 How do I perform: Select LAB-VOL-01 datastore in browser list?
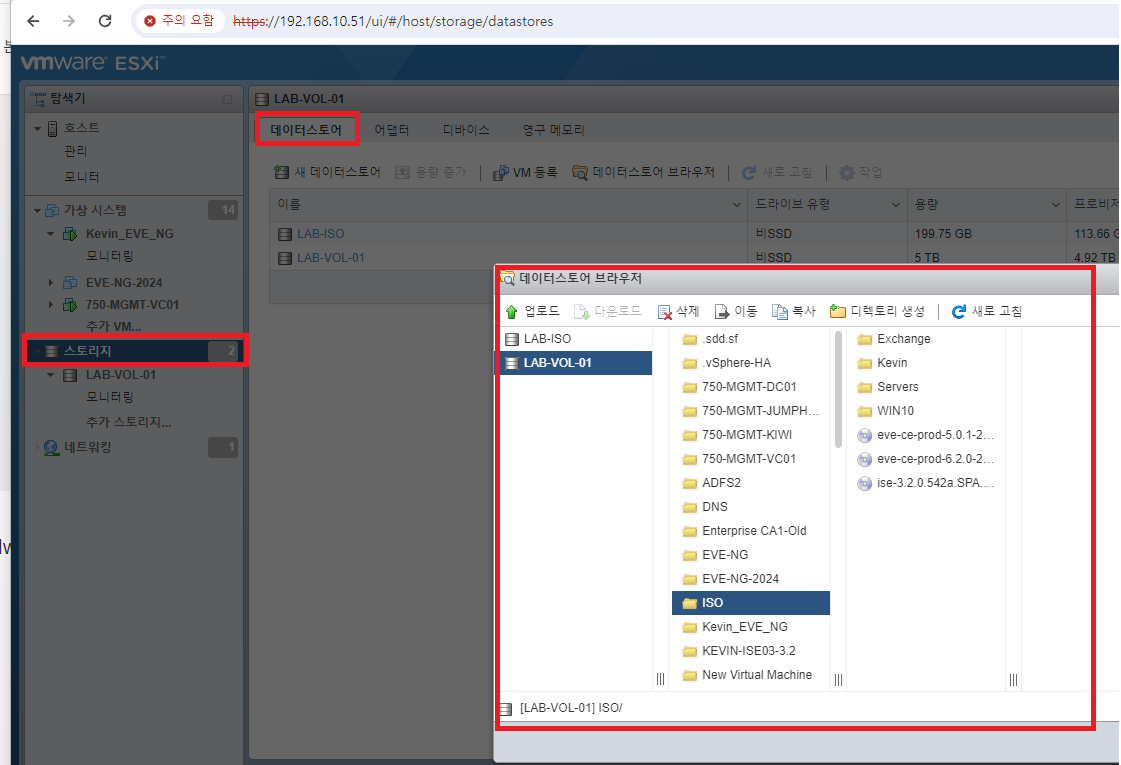point(576,363)
